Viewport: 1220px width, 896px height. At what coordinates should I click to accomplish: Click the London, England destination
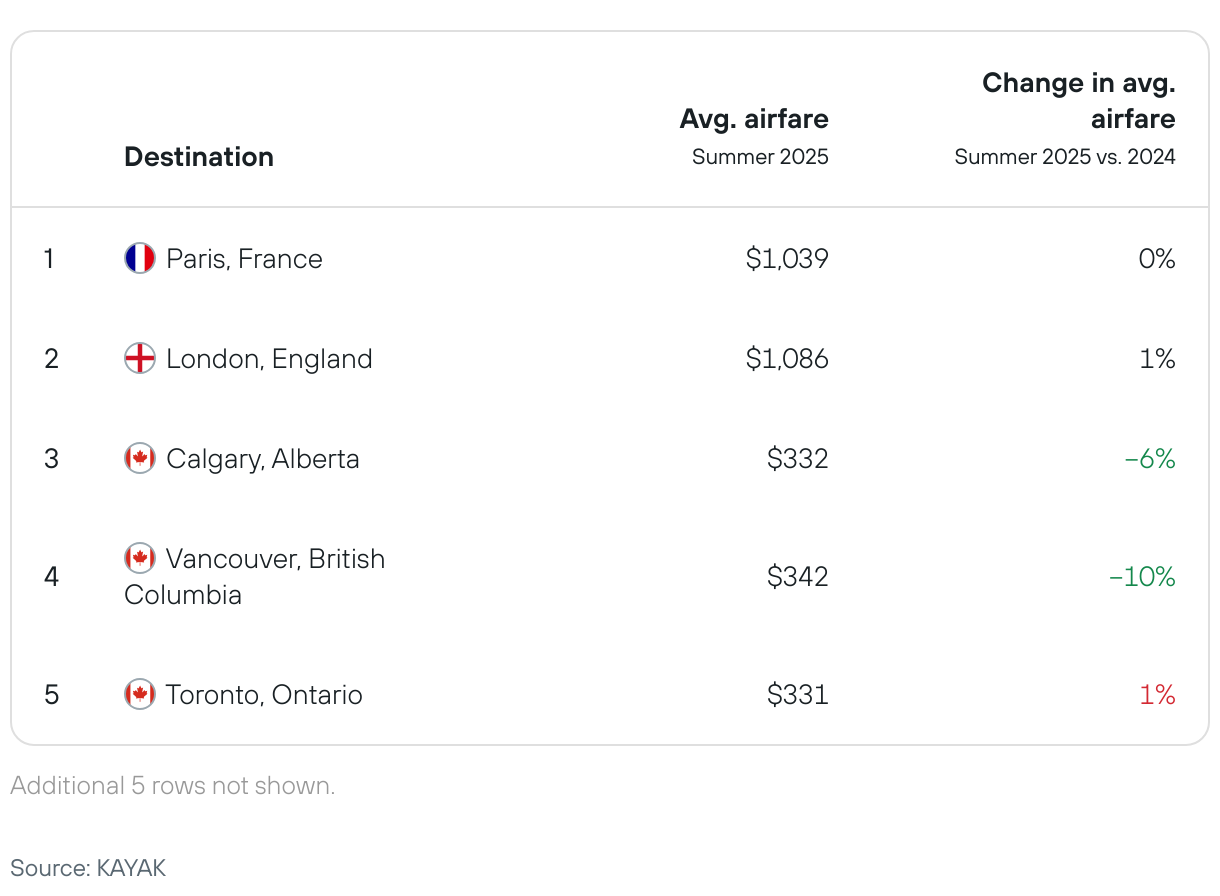[x=269, y=359]
